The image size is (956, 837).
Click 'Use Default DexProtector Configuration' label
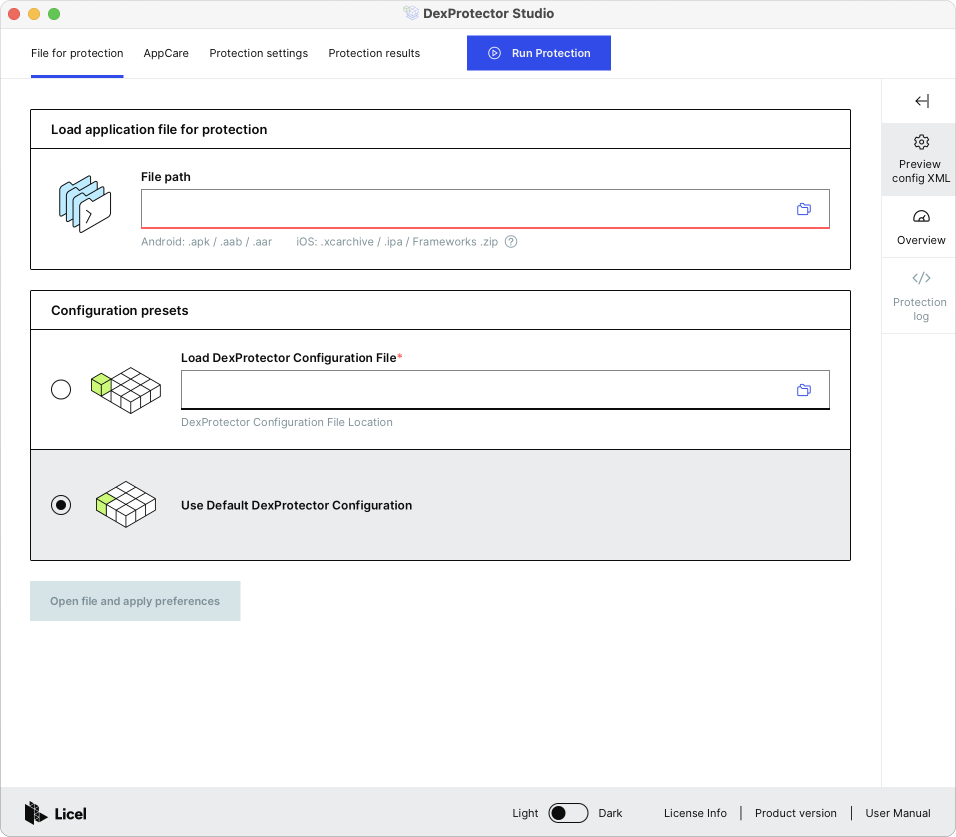[x=296, y=505]
